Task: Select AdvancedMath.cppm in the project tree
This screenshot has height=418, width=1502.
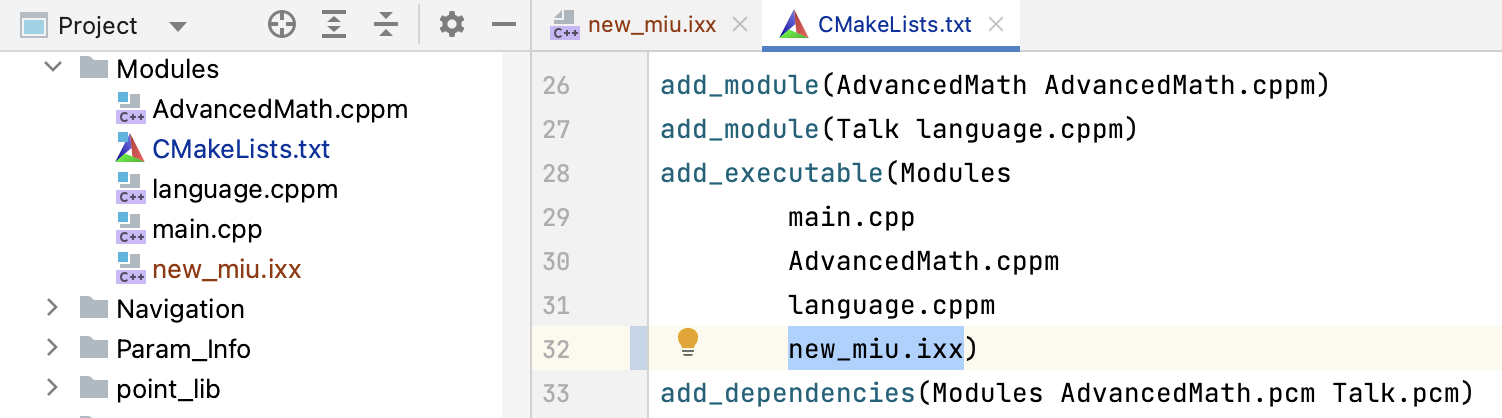Action: (280, 109)
